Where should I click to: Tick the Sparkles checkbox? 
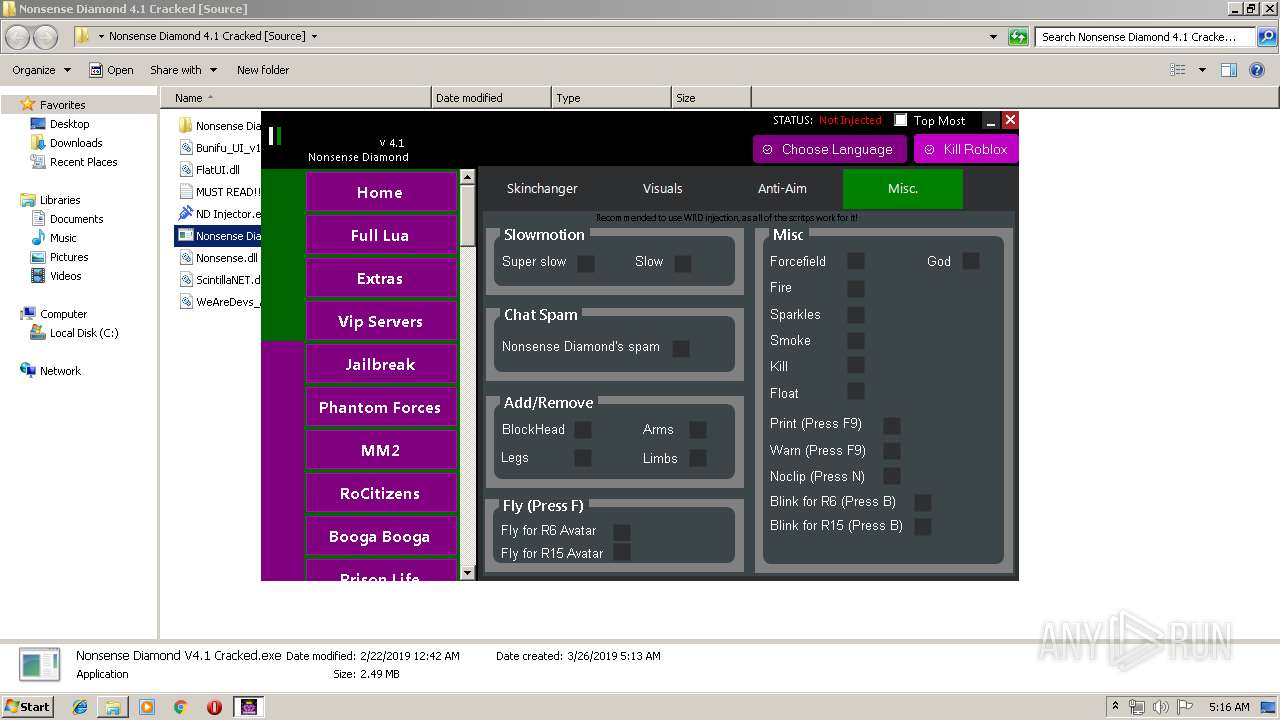tap(856, 314)
